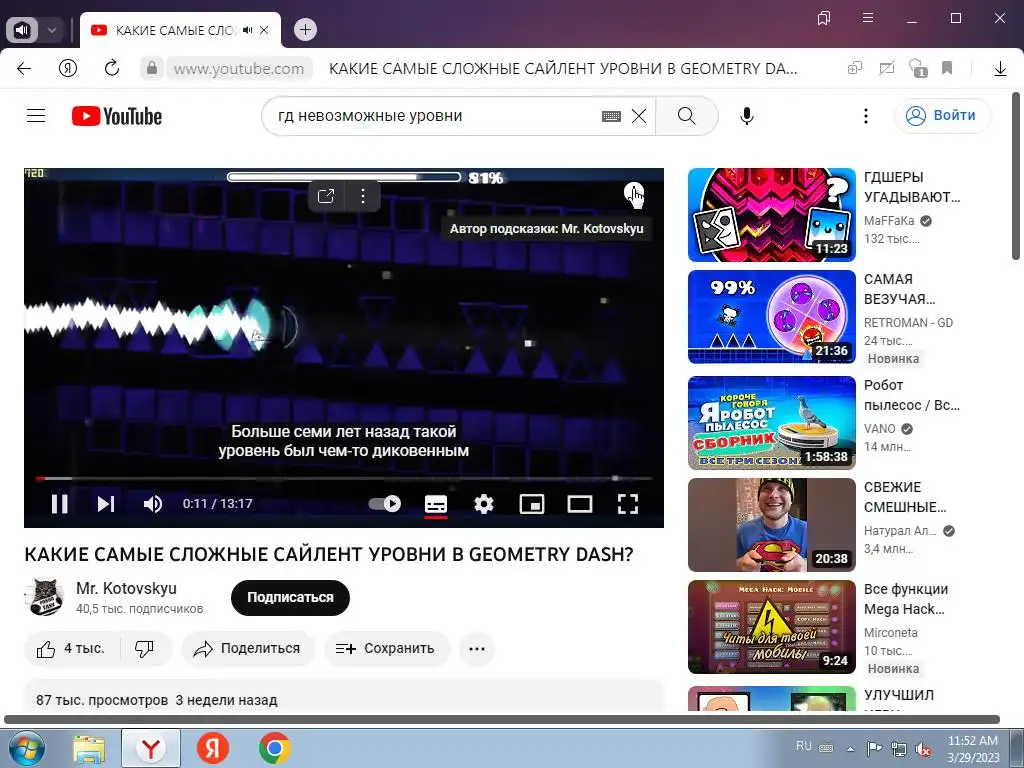The width and height of the screenshot is (1024, 768).
Task: Enable miniplayer mode
Action: (x=532, y=504)
